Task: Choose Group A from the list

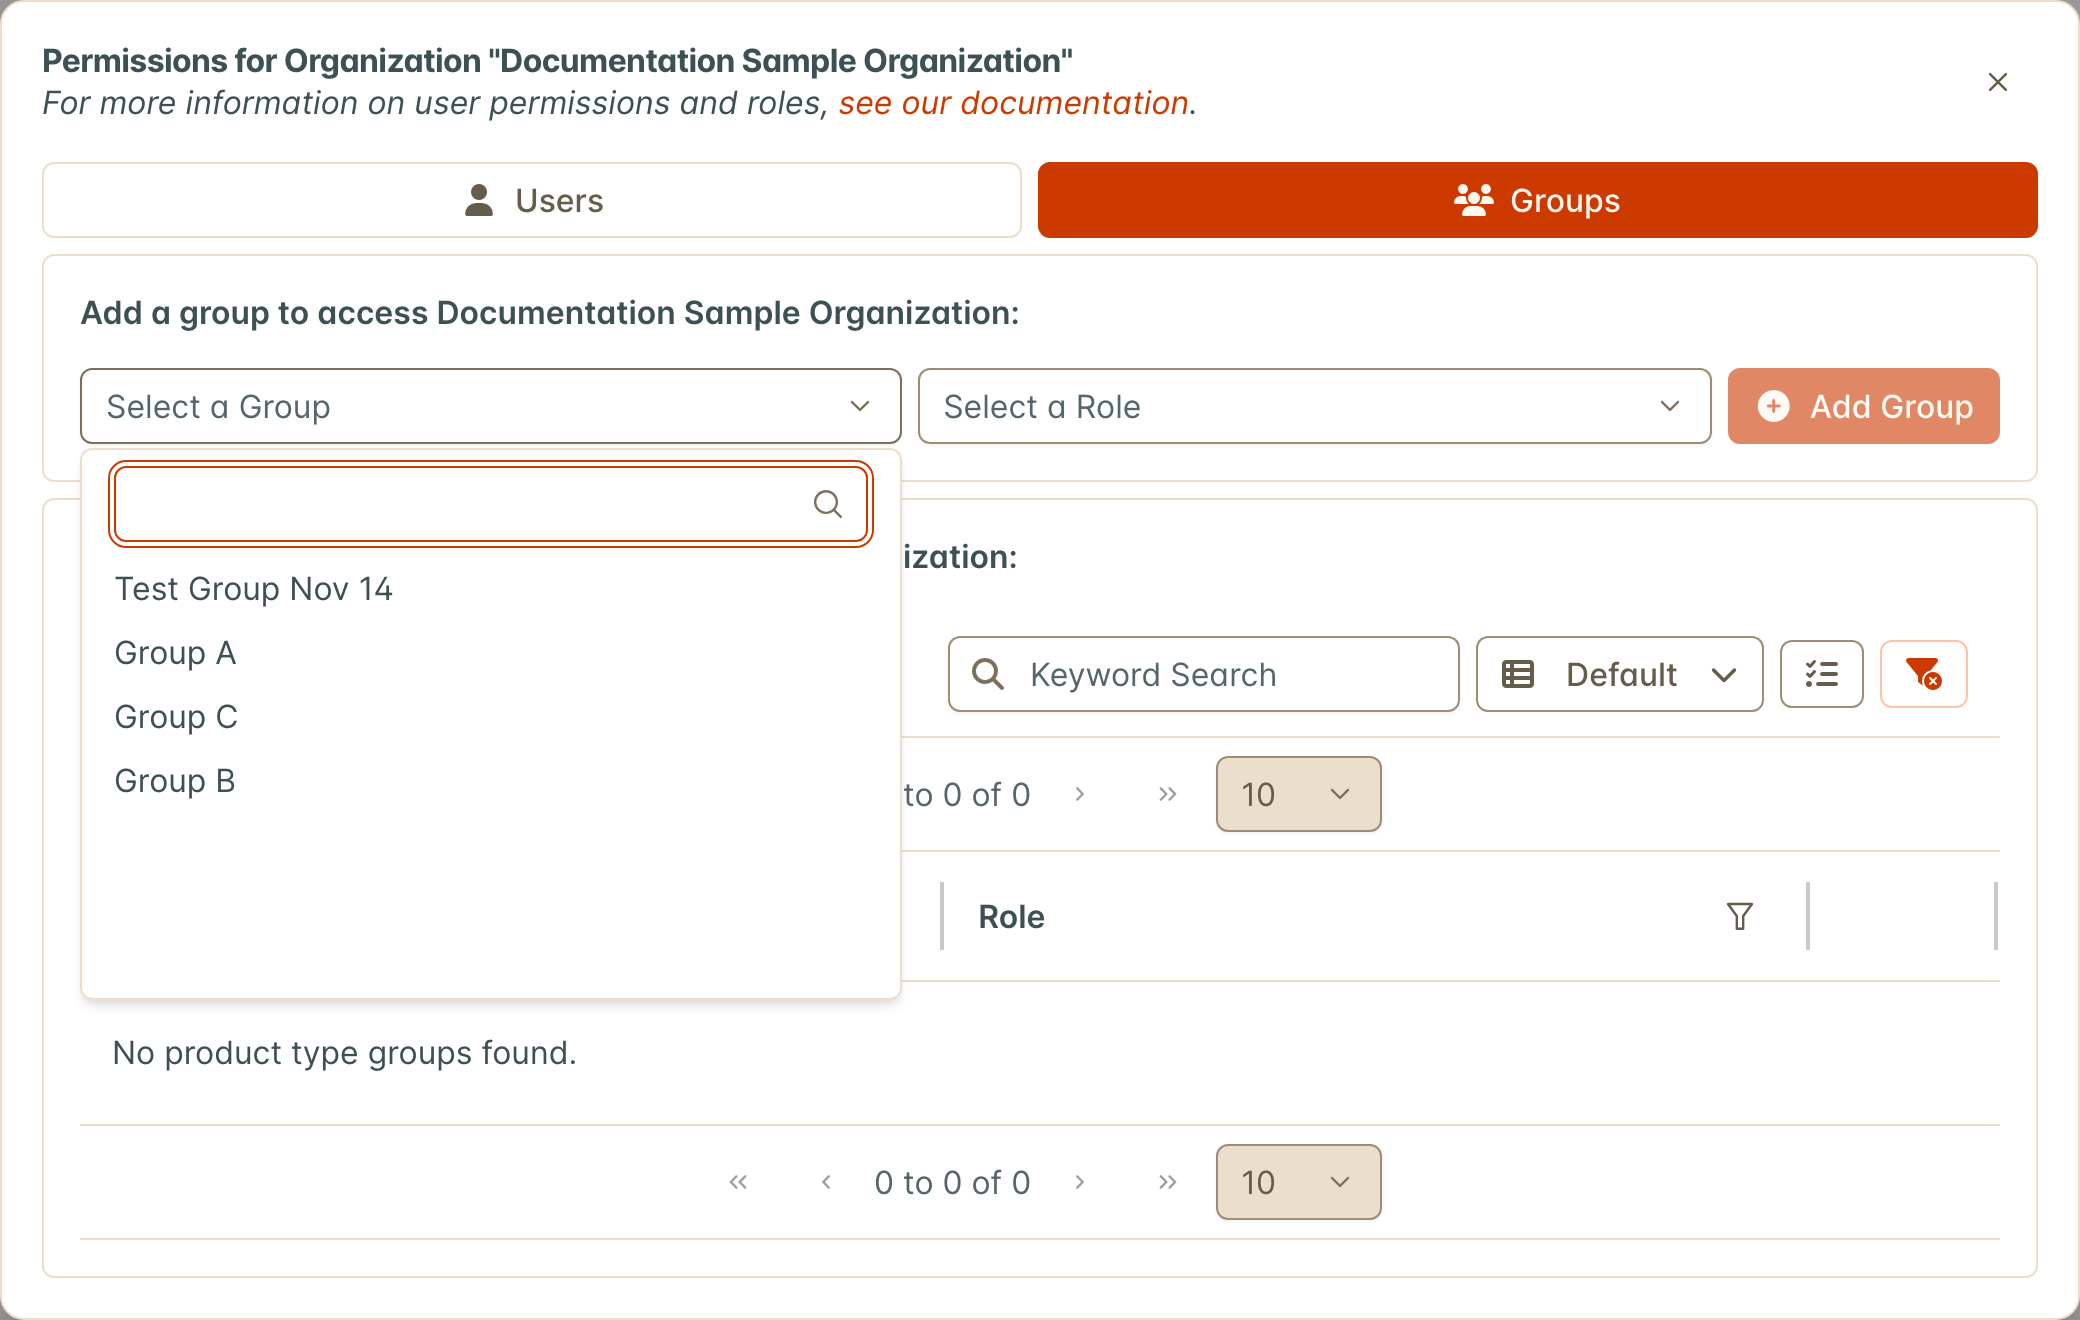Action: click(x=490, y=653)
